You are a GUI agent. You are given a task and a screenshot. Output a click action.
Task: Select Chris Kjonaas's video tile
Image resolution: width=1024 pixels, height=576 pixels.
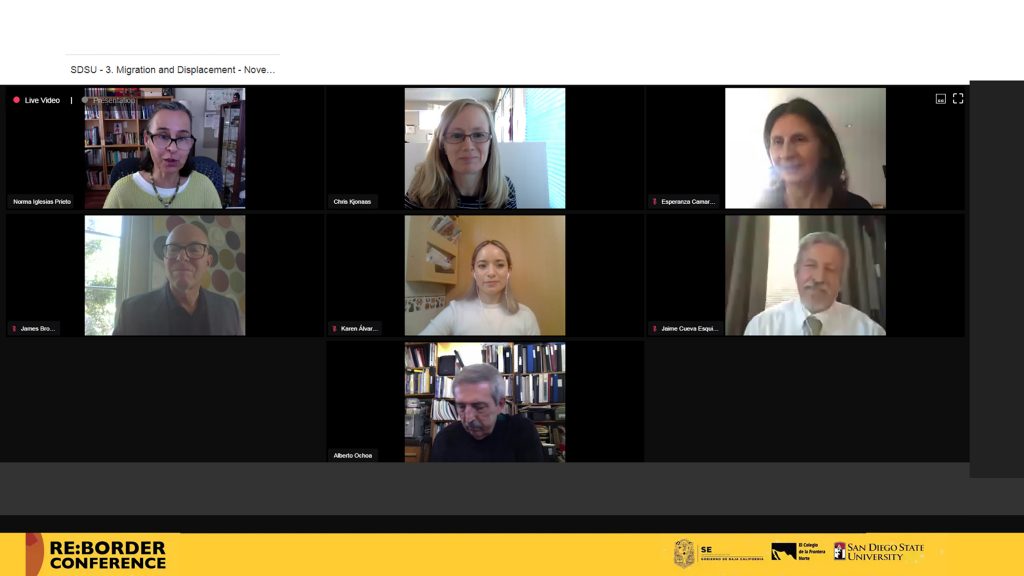485,148
